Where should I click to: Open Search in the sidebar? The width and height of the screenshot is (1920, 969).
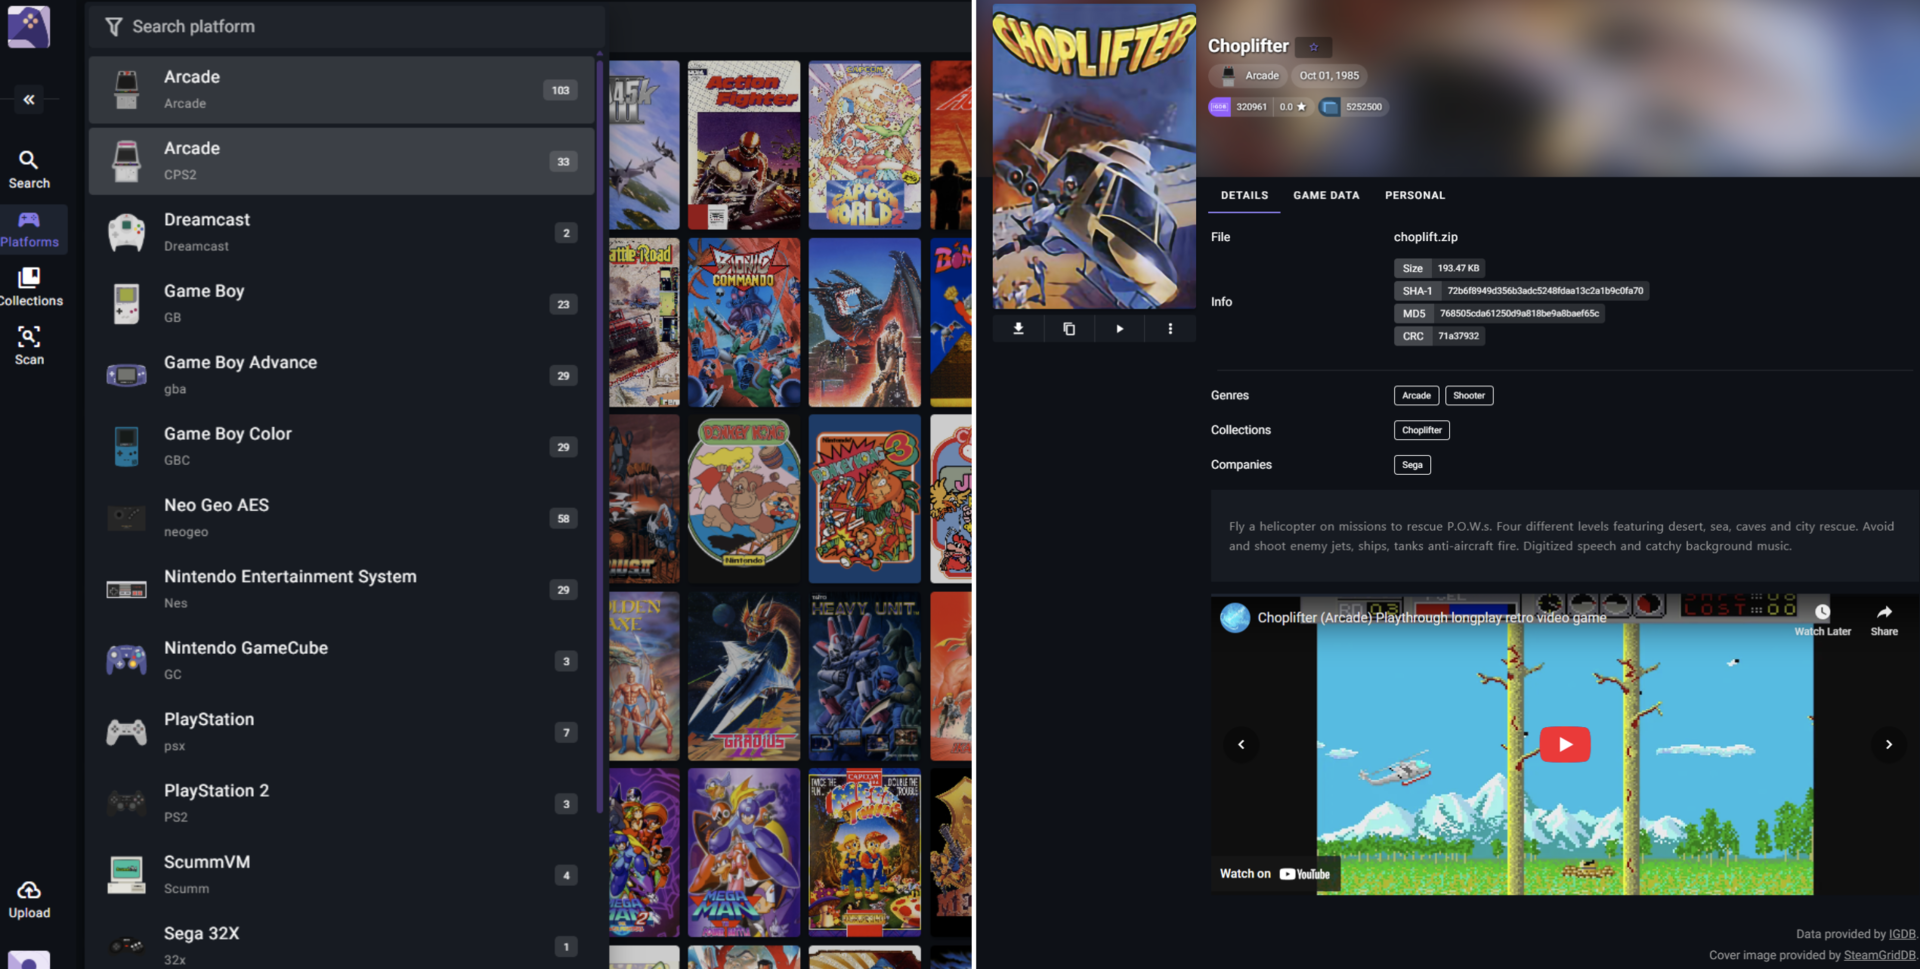(x=29, y=170)
